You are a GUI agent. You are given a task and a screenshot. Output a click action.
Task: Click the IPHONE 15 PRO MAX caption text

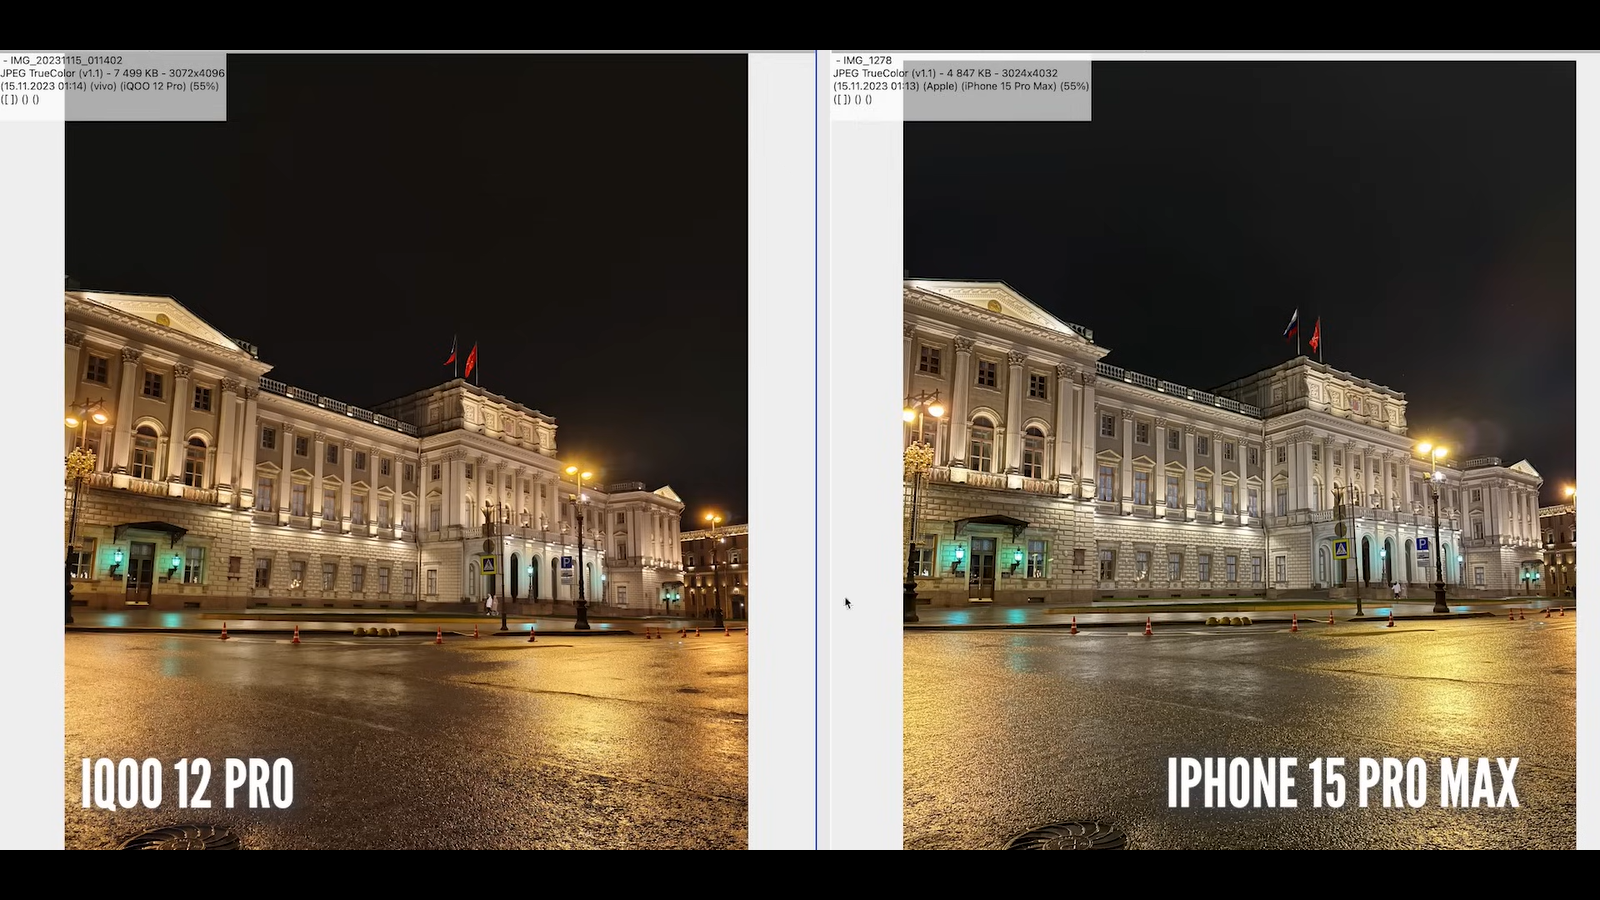(x=1342, y=783)
